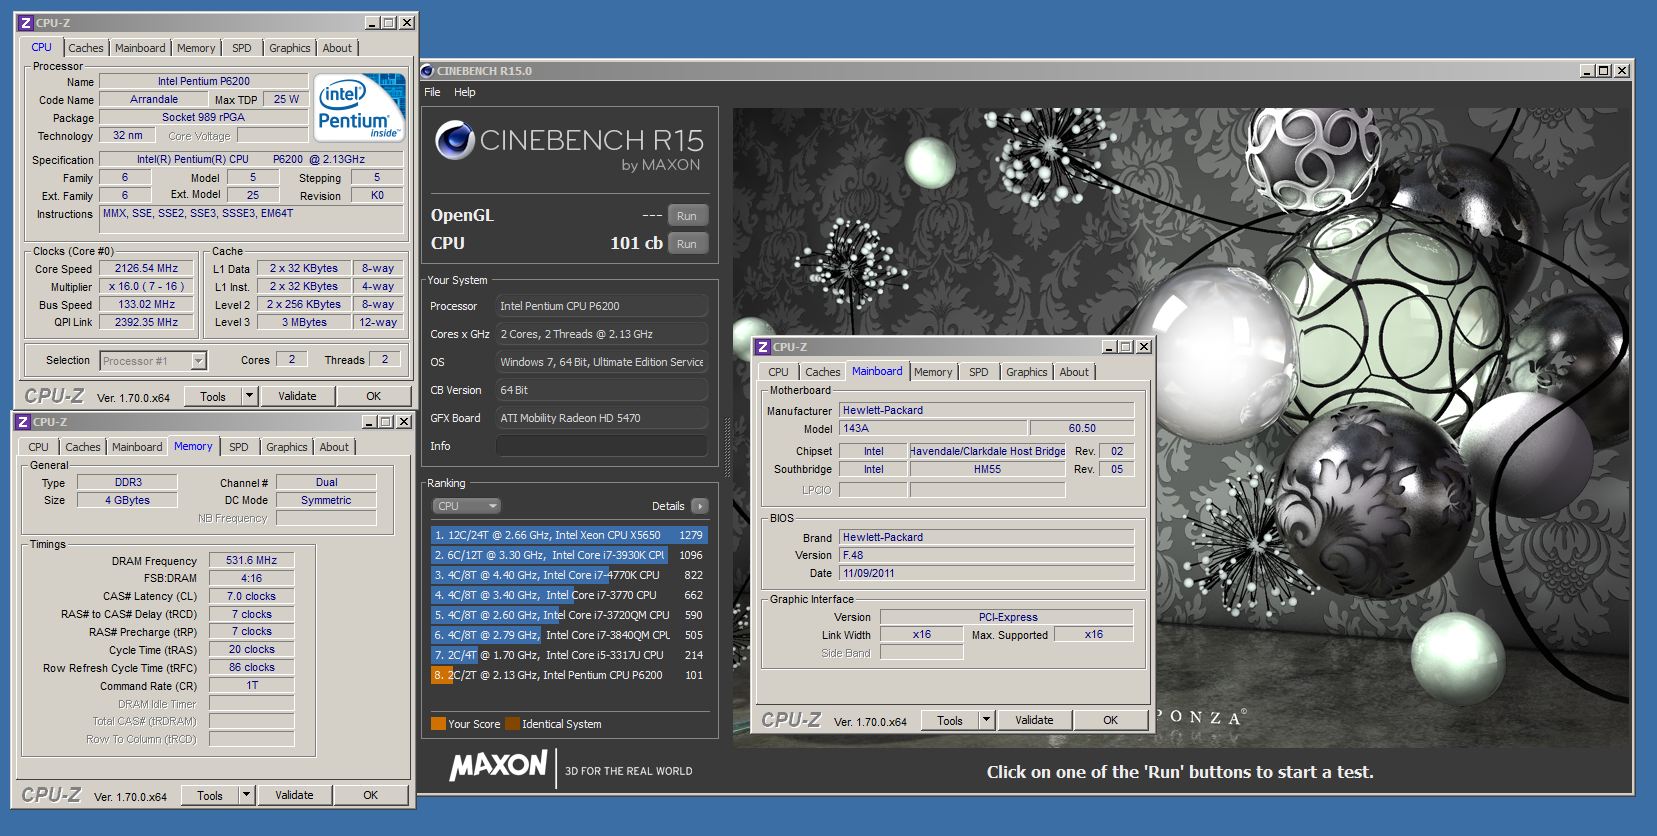Click the Core Speed value 2126.54 MHz
Viewport: 1657px width, 836px height.
(147, 268)
